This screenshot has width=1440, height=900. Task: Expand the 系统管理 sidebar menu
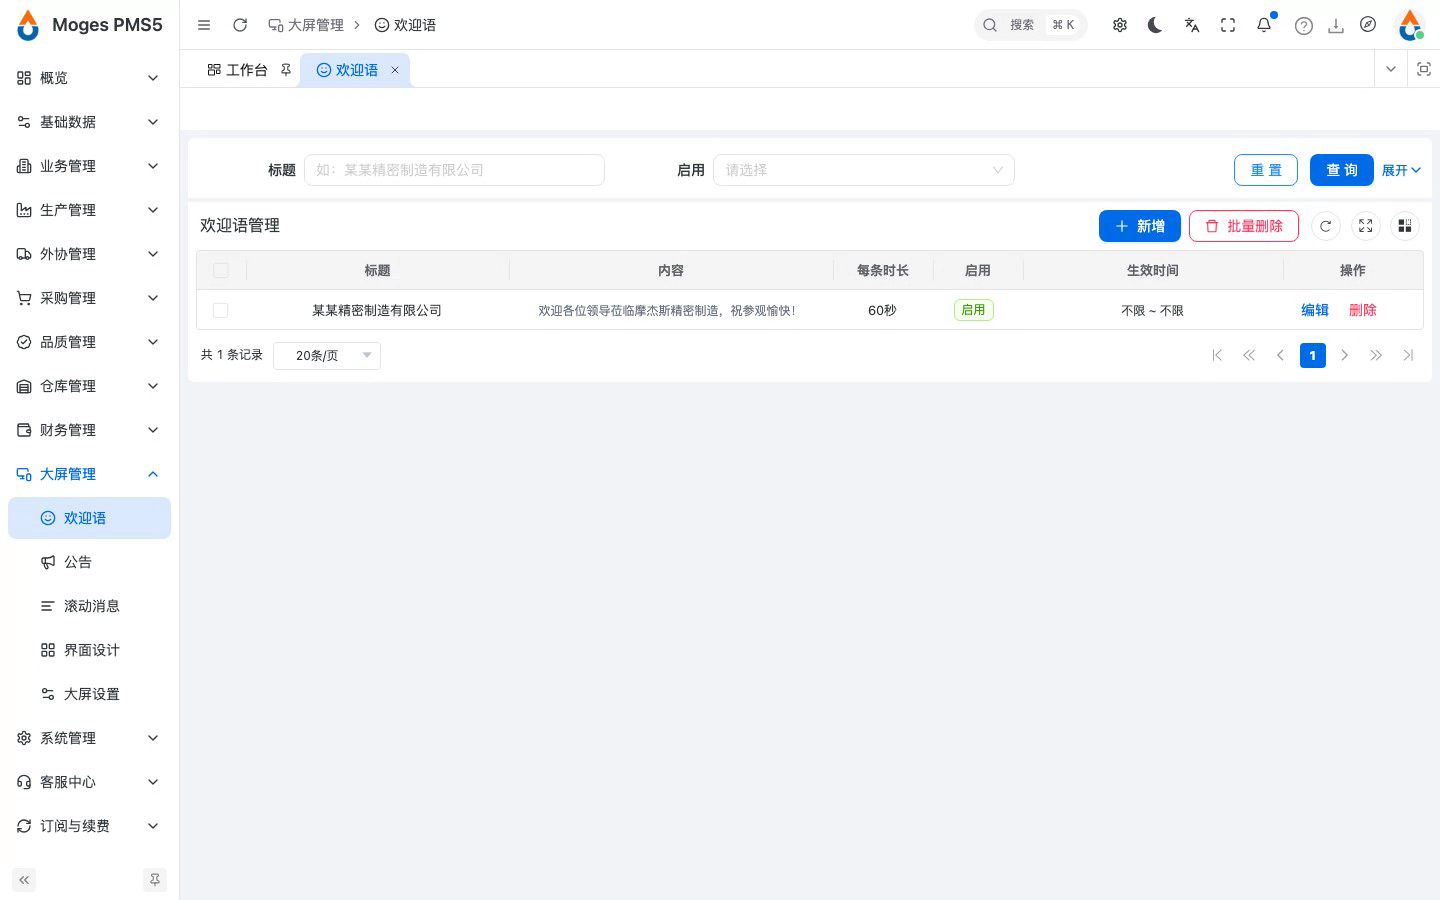pyautogui.click(x=89, y=738)
